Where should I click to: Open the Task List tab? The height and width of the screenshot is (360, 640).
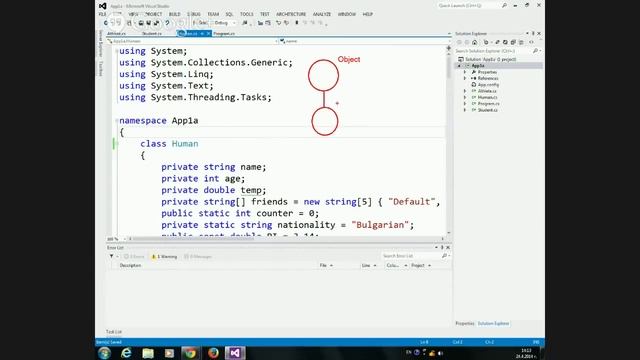[x=114, y=332]
